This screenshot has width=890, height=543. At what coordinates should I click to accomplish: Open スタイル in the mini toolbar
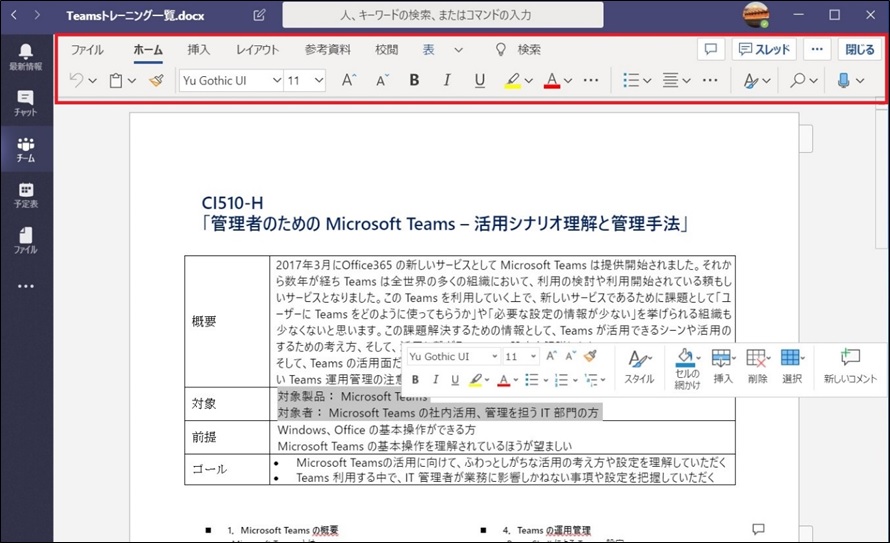click(639, 367)
